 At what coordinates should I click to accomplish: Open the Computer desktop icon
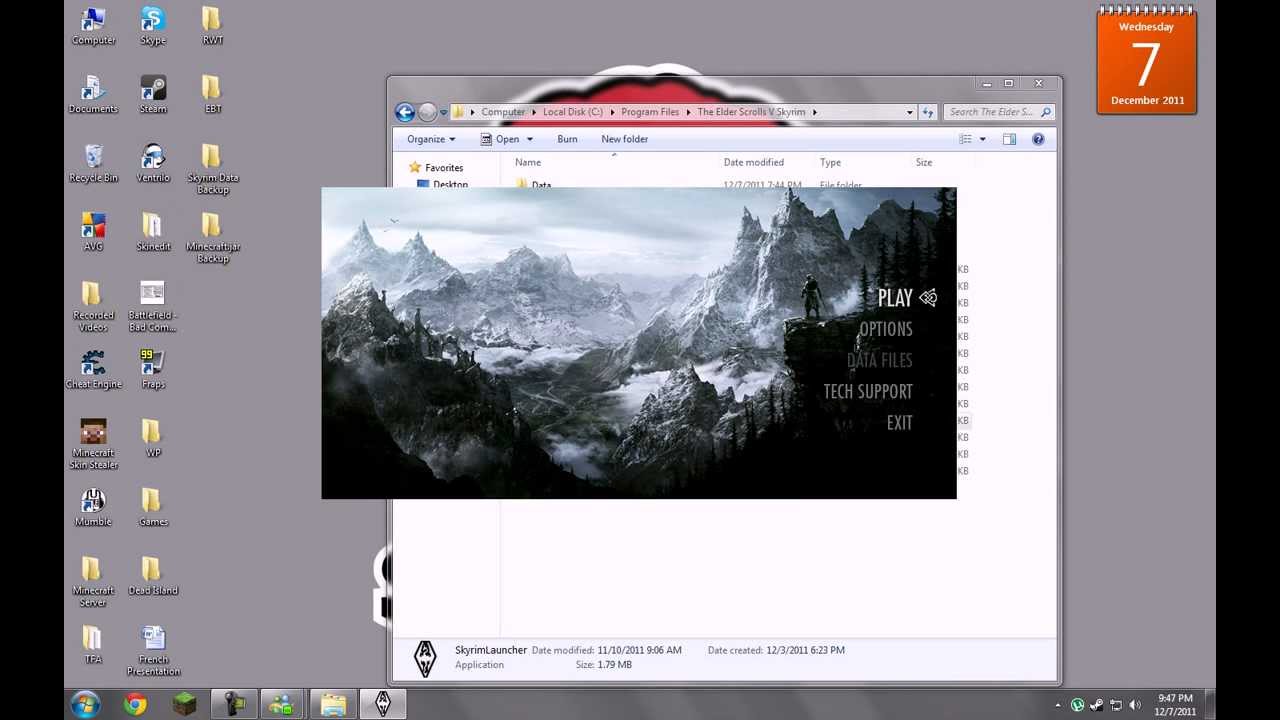(x=93, y=27)
